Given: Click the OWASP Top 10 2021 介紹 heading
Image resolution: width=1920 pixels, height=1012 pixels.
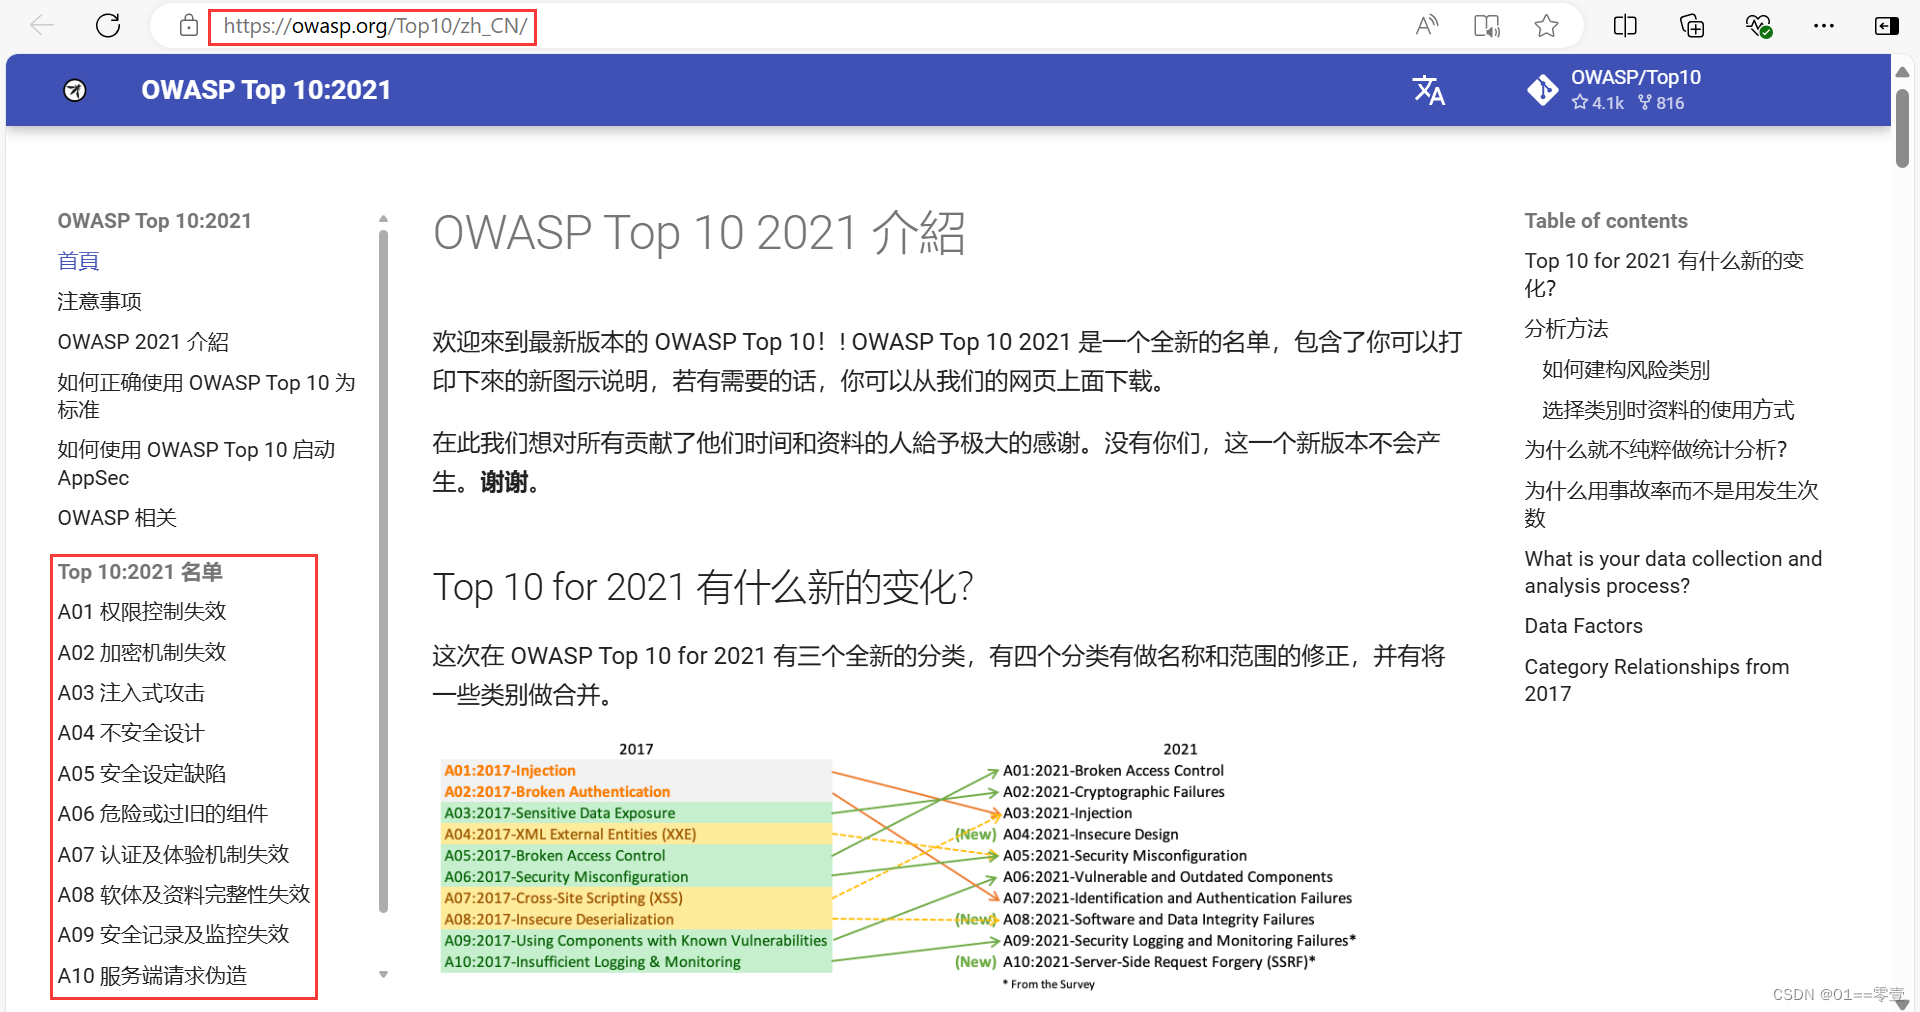Looking at the screenshot, I should 699,233.
